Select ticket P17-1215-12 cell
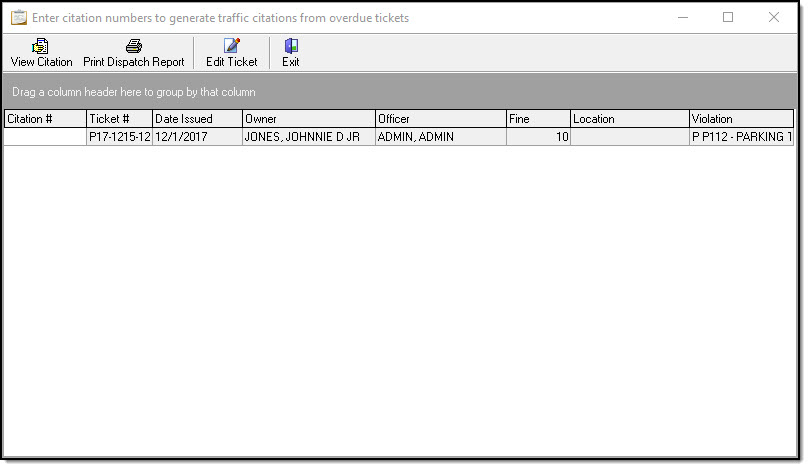Image resolution: width=808 pixels, height=468 pixels. [118, 137]
